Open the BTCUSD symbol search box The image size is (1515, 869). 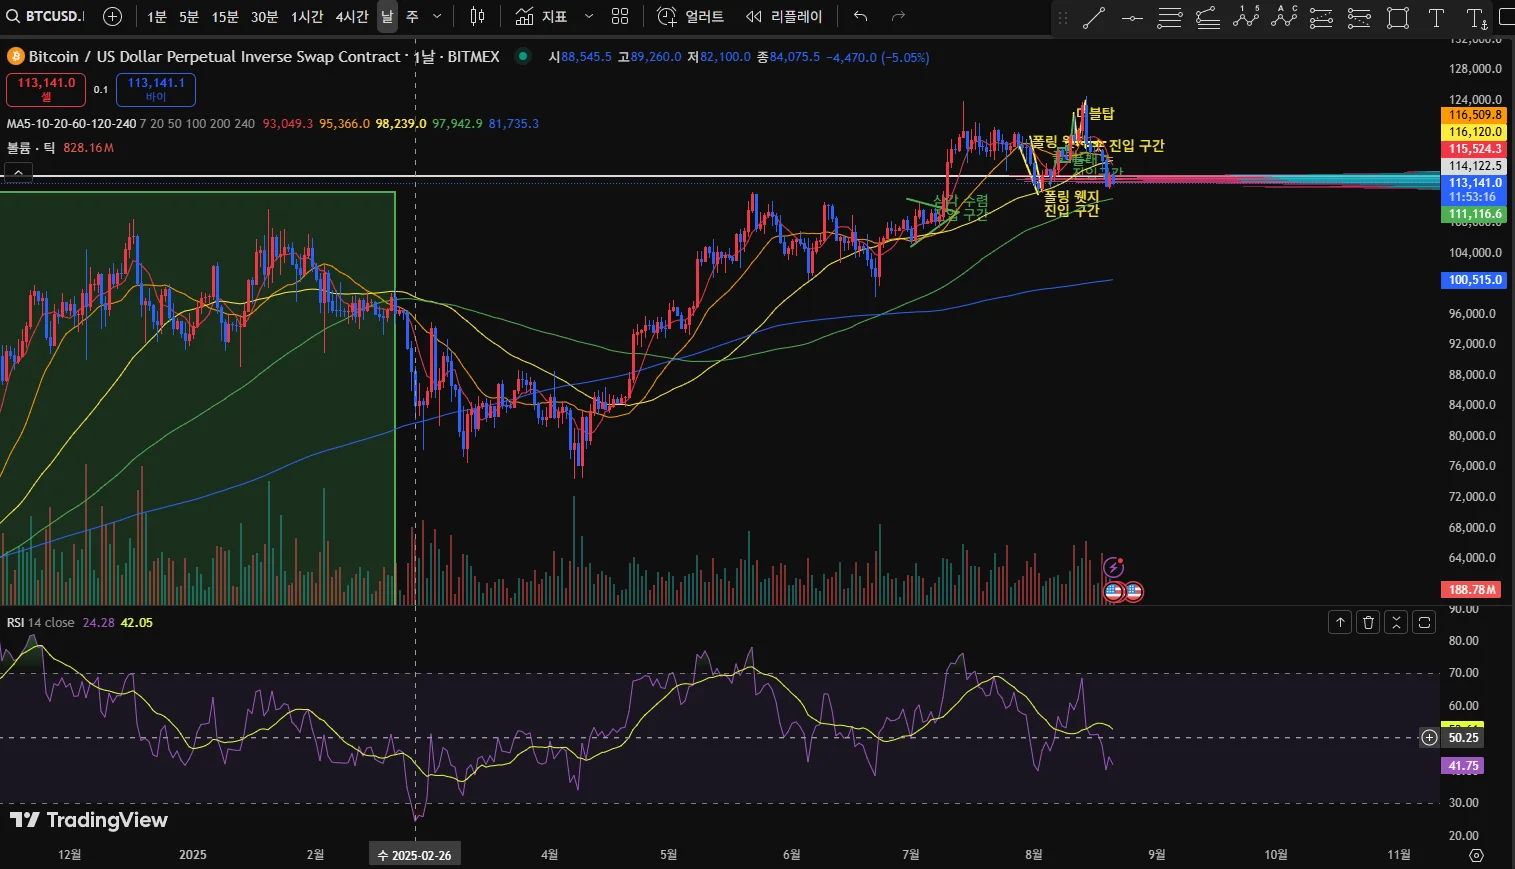coord(47,16)
